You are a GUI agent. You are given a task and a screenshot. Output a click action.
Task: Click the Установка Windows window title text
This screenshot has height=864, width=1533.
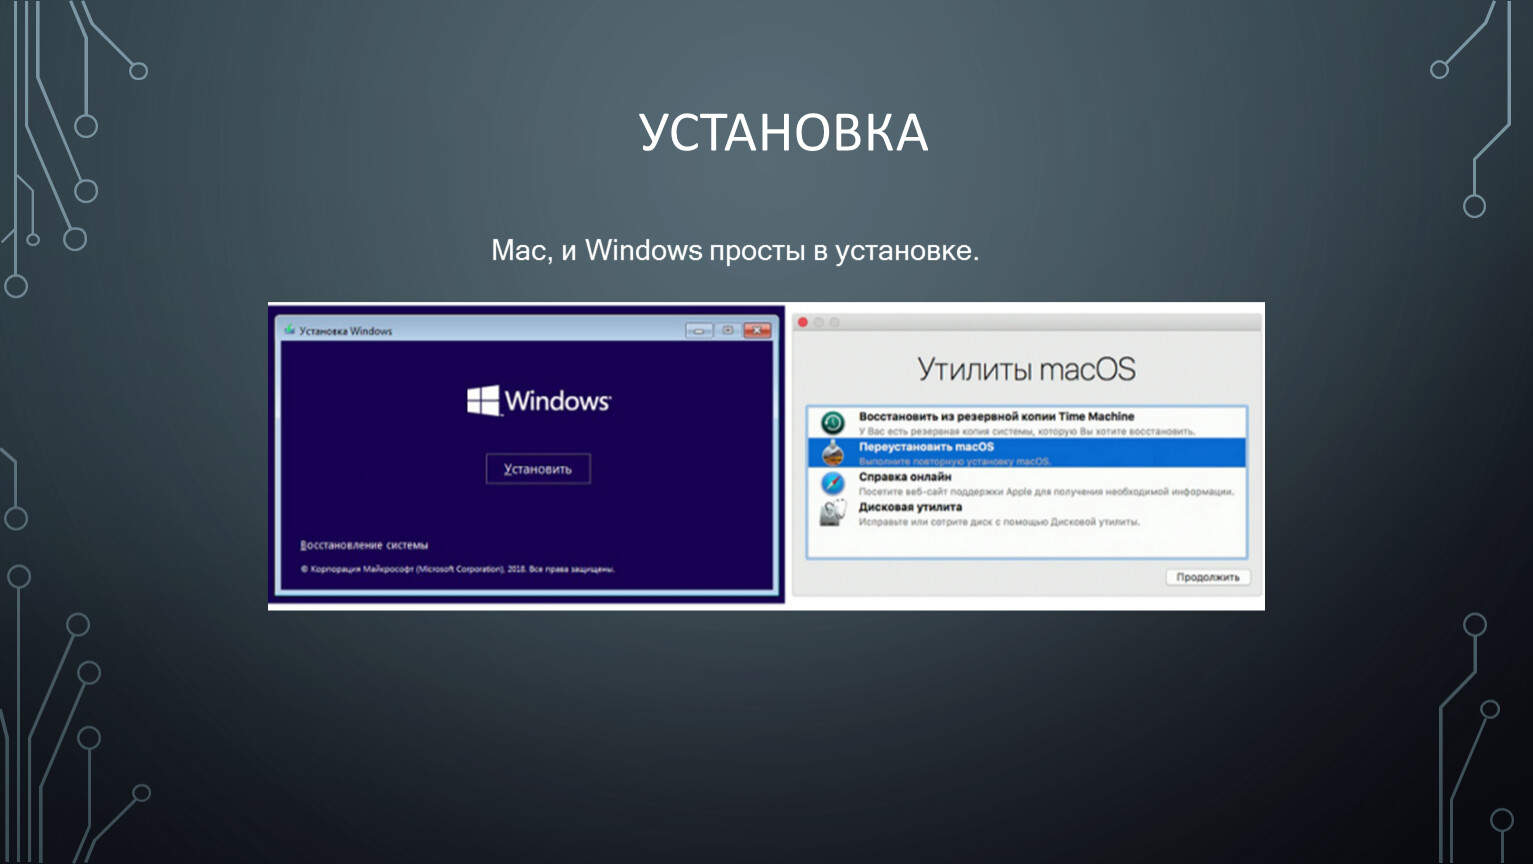[346, 331]
